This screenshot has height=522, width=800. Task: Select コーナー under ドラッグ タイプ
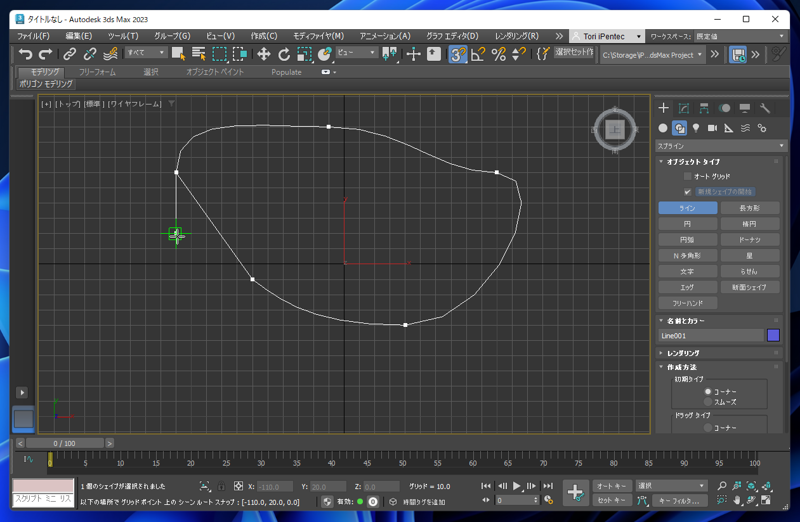[708, 428]
